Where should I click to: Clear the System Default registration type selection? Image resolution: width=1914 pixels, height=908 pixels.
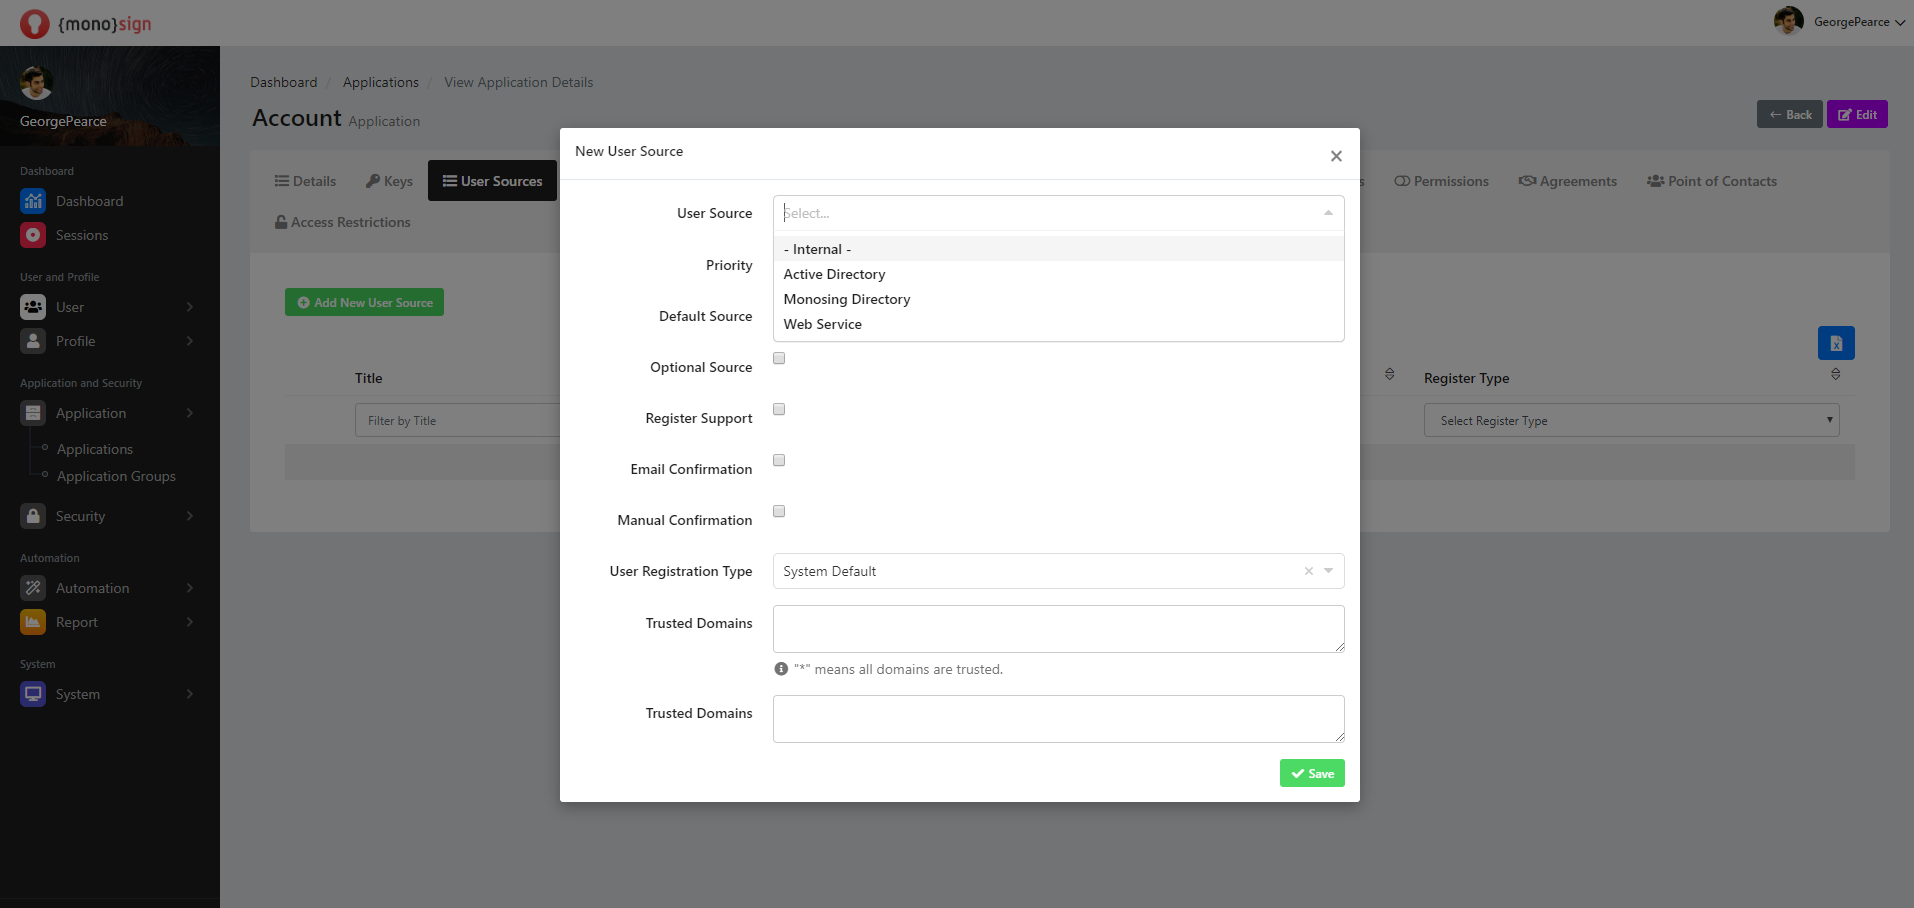[x=1308, y=571]
